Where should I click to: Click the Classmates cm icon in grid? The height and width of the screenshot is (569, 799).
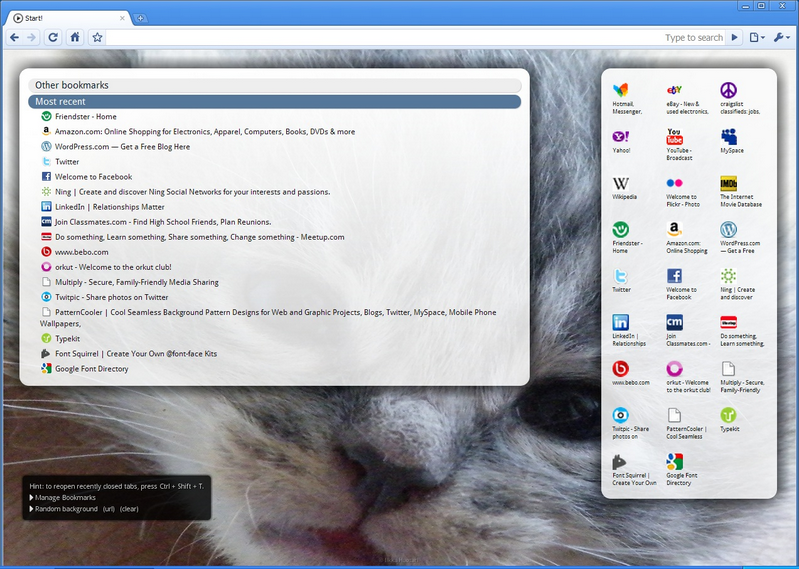[x=674, y=322]
